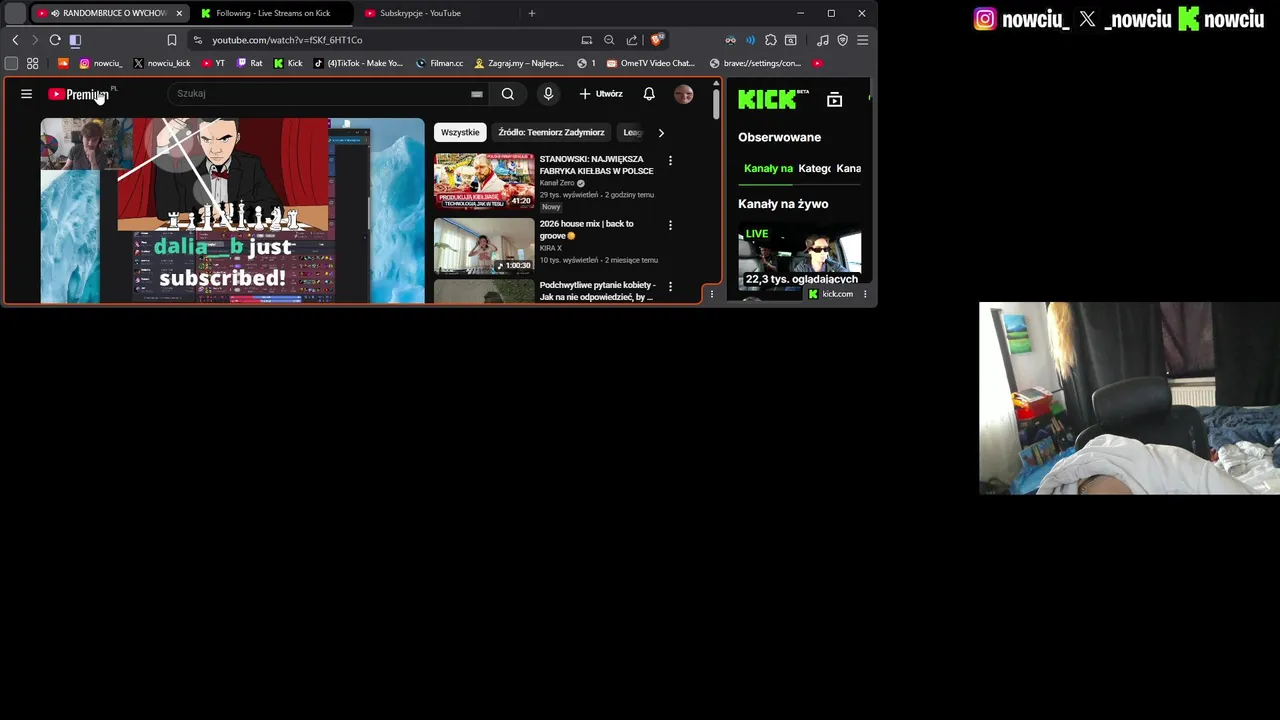Viewport: 1280px width, 720px height.
Task: Bookmark this page via bookmark icon
Action: coord(172,40)
